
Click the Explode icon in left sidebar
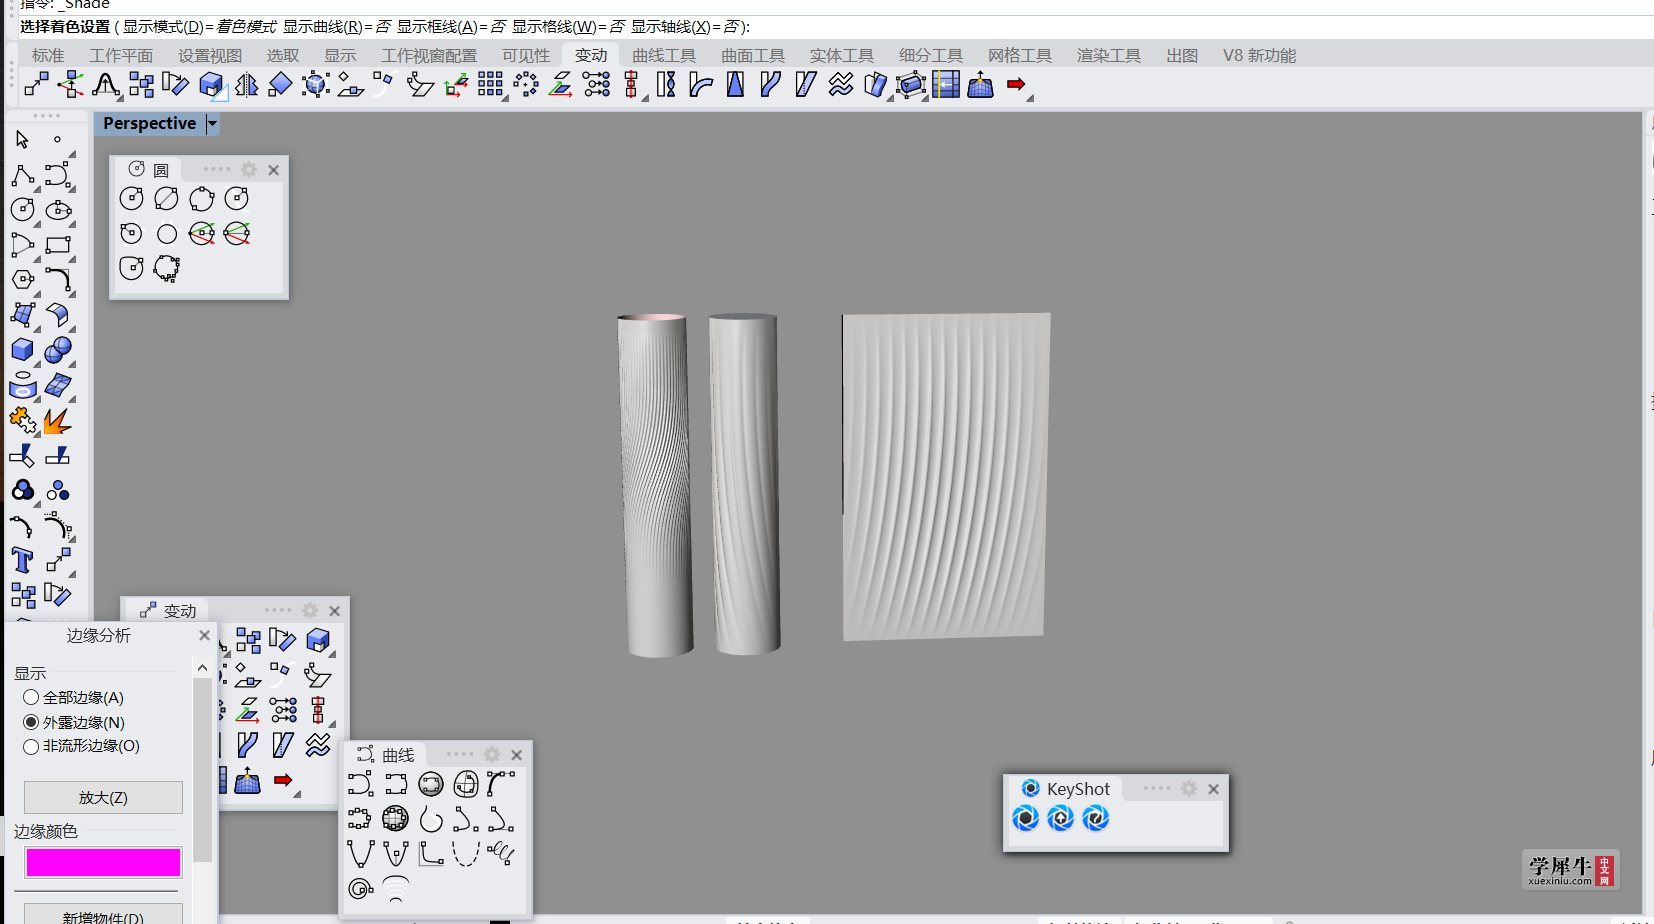coord(58,420)
